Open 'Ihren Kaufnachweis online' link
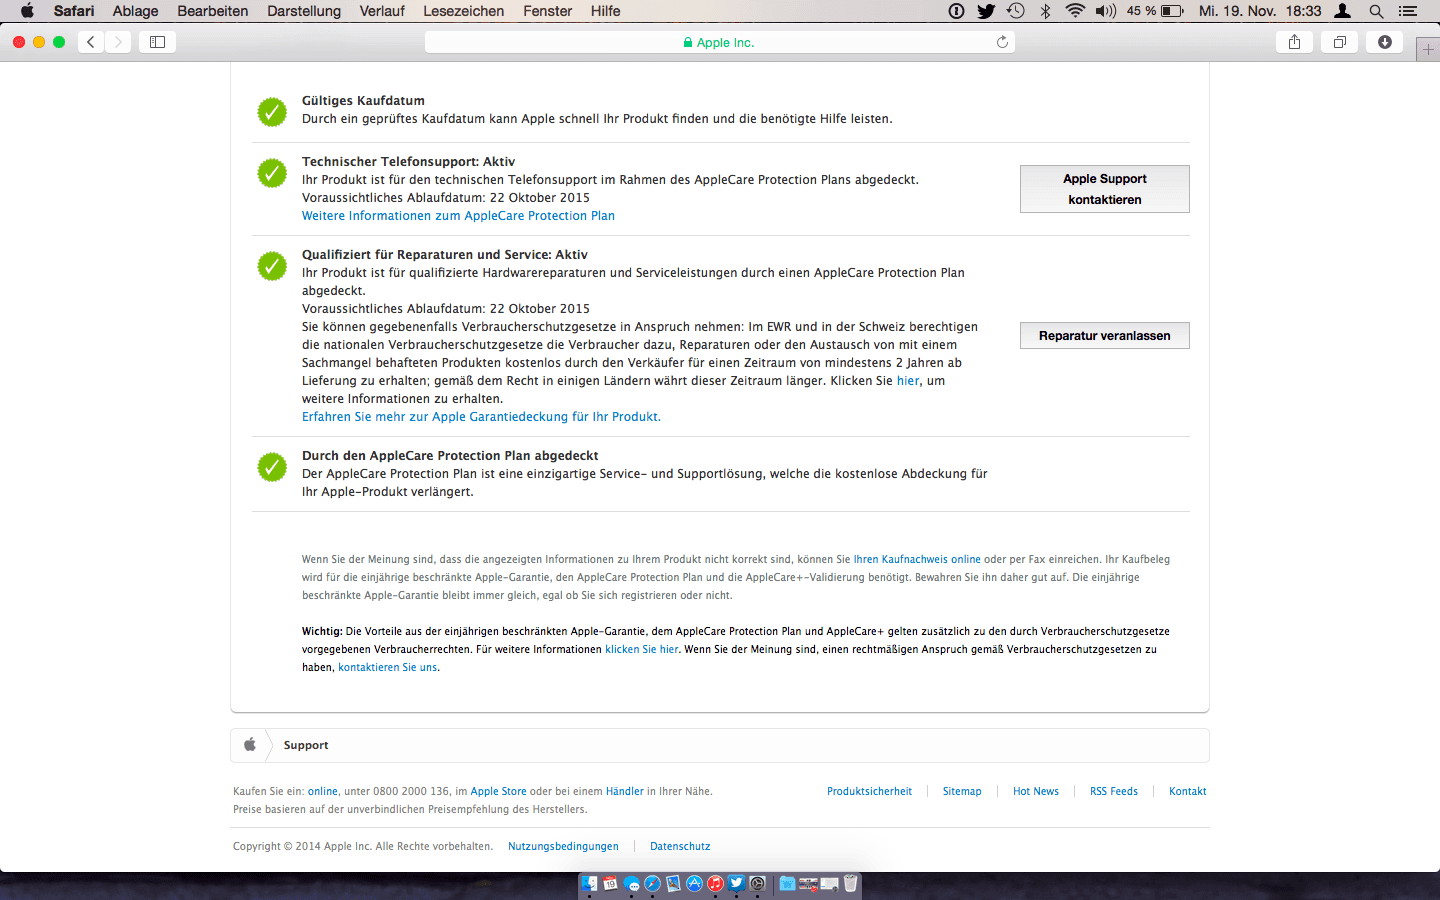 [917, 560]
